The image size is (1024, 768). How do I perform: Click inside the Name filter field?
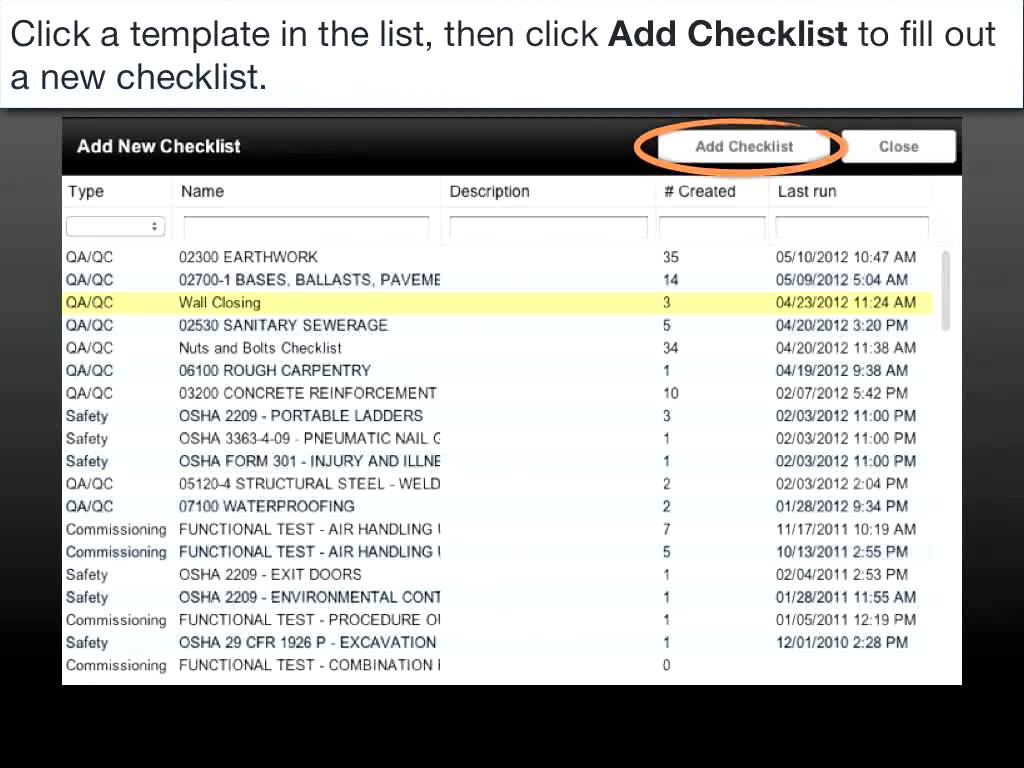tap(305, 226)
